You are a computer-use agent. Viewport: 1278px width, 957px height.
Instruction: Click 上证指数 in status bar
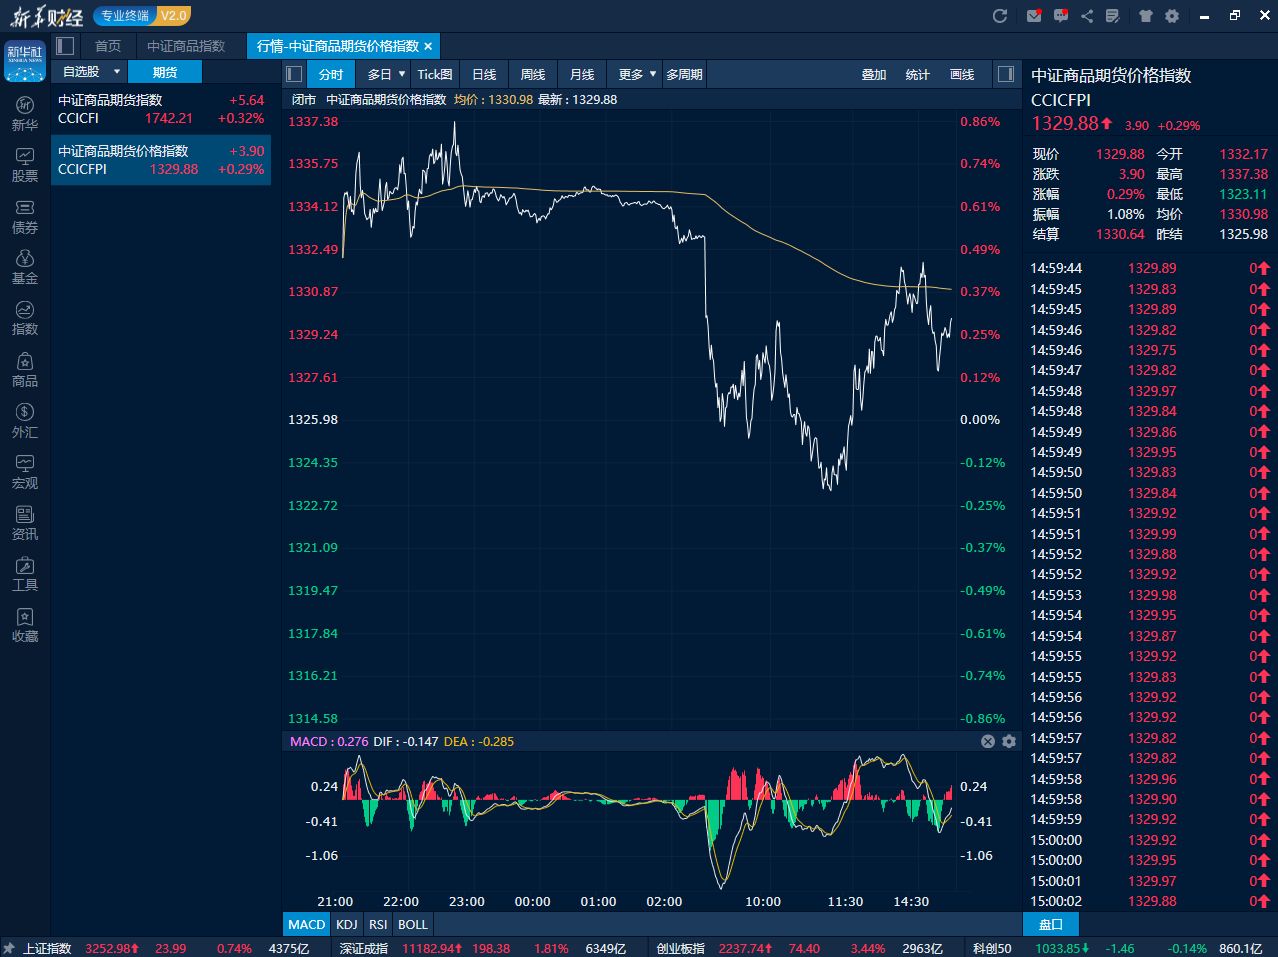coord(48,948)
